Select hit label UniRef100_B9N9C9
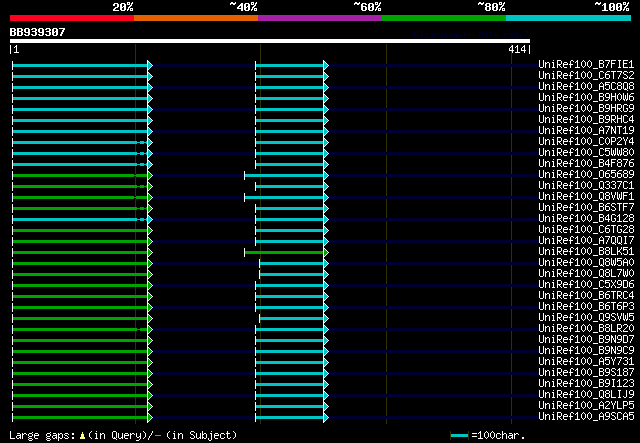The height and width of the screenshot is (443, 640). (587, 351)
